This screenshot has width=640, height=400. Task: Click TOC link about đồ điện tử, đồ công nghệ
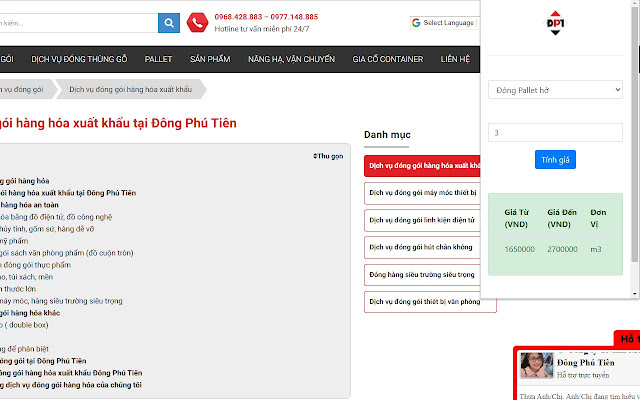56,217
